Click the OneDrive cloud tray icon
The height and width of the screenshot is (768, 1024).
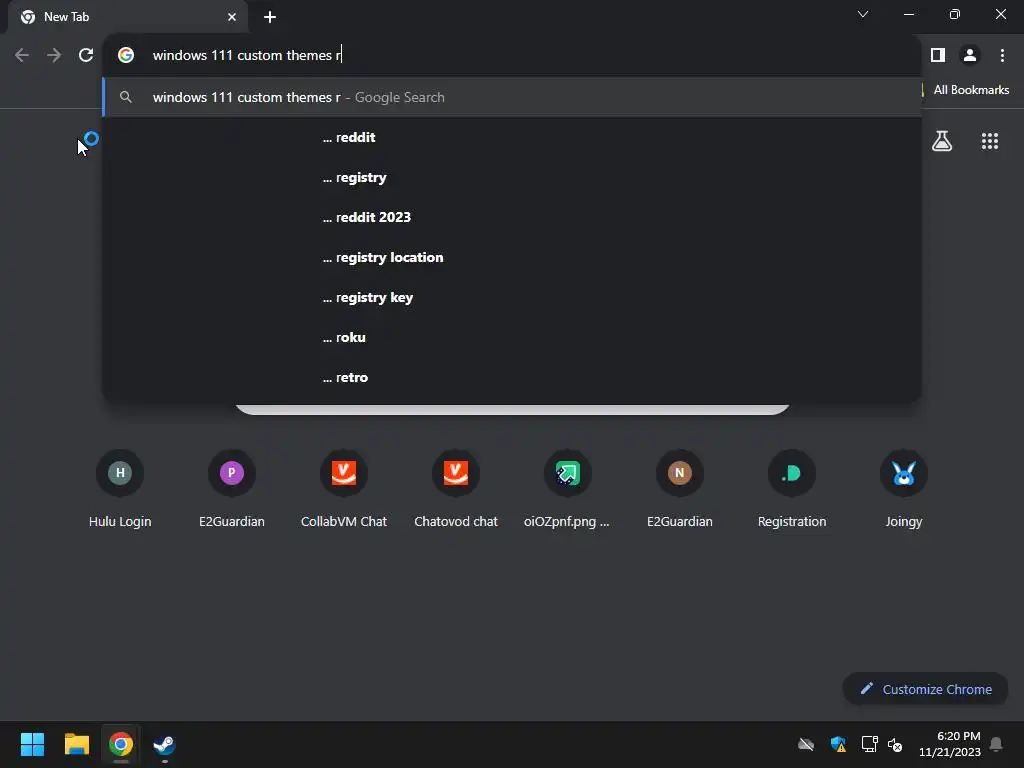click(x=806, y=744)
